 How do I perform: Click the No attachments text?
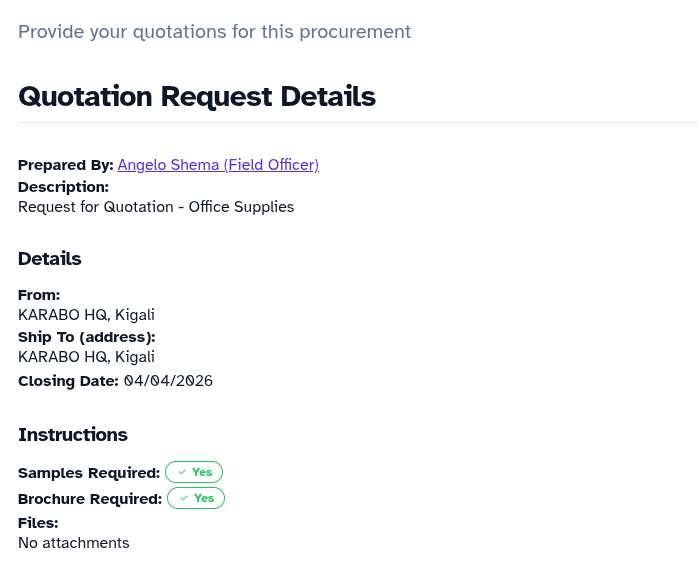[74, 543]
